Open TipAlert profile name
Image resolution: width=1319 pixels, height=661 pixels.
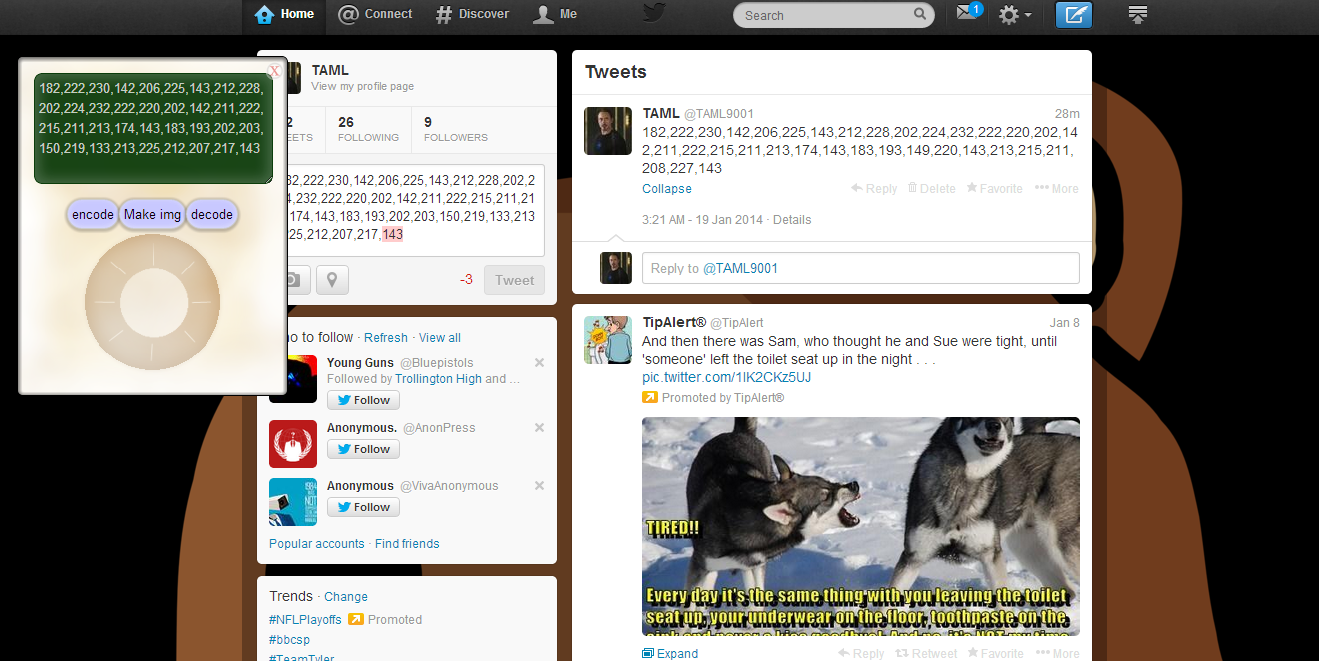point(674,322)
